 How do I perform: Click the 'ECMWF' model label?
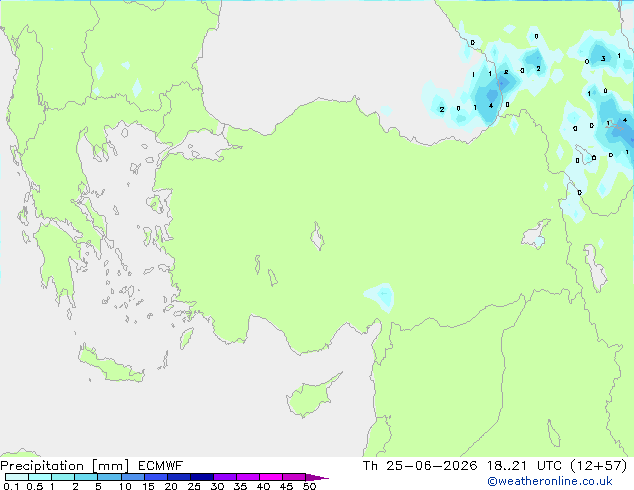161,466
